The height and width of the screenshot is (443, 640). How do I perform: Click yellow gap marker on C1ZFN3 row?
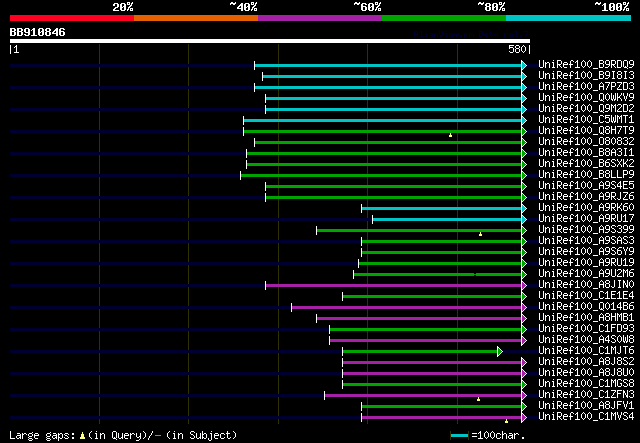point(478,399)
